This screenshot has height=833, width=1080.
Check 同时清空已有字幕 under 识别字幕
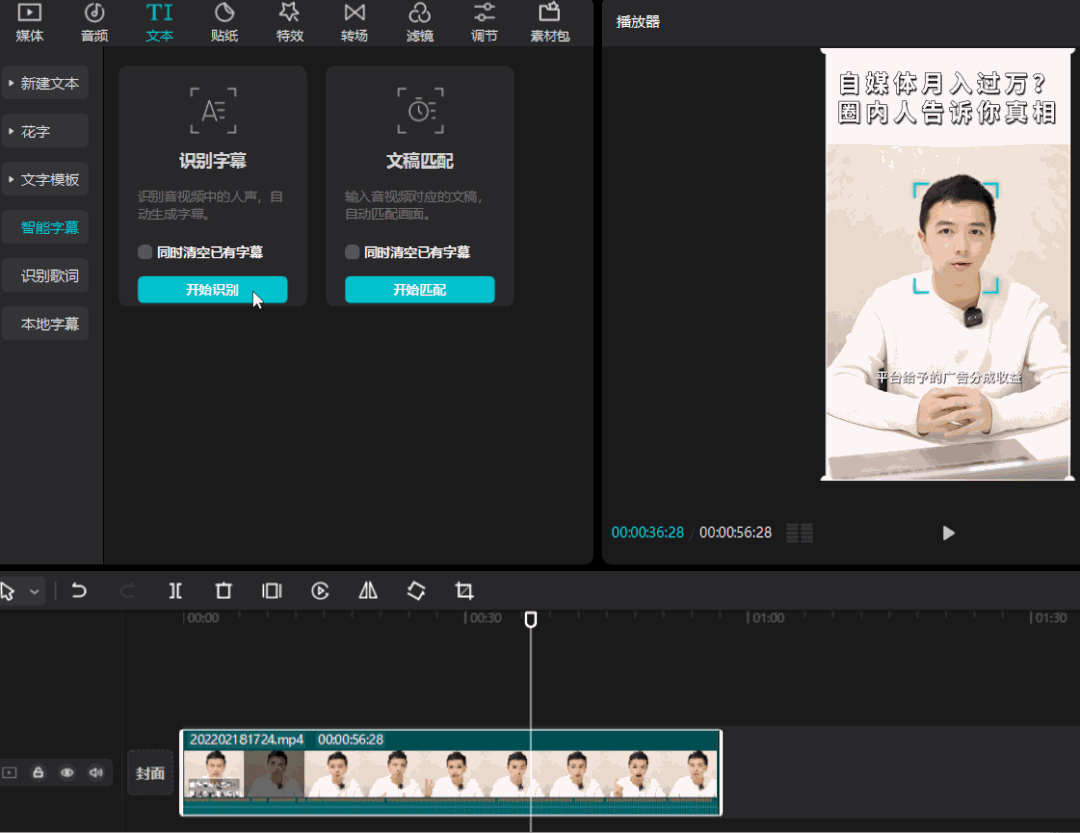(x=145, y=252)
